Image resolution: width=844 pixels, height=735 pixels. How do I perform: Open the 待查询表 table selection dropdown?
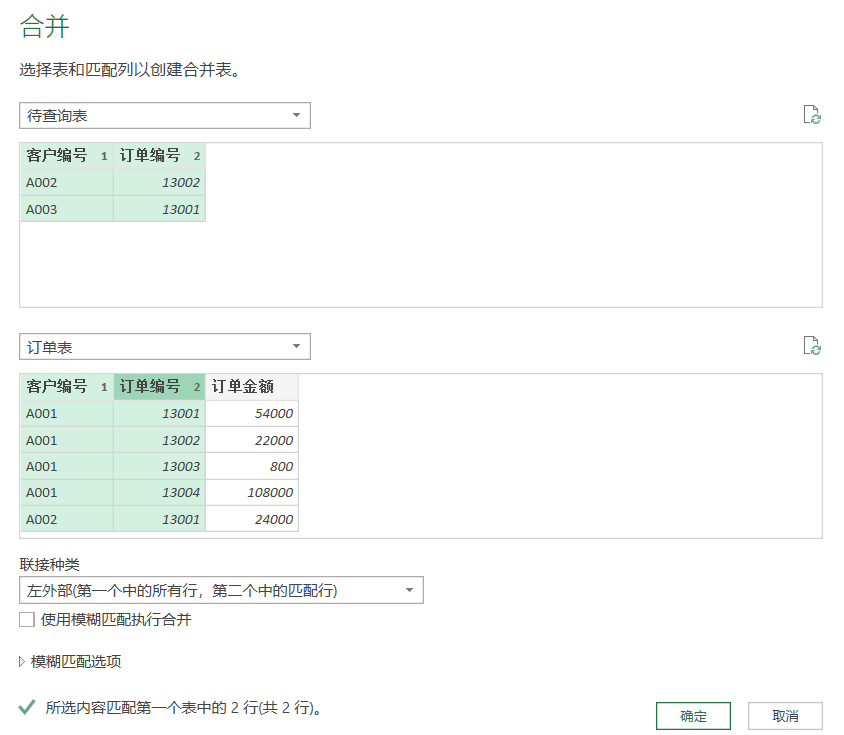click(x=165, y=116)
